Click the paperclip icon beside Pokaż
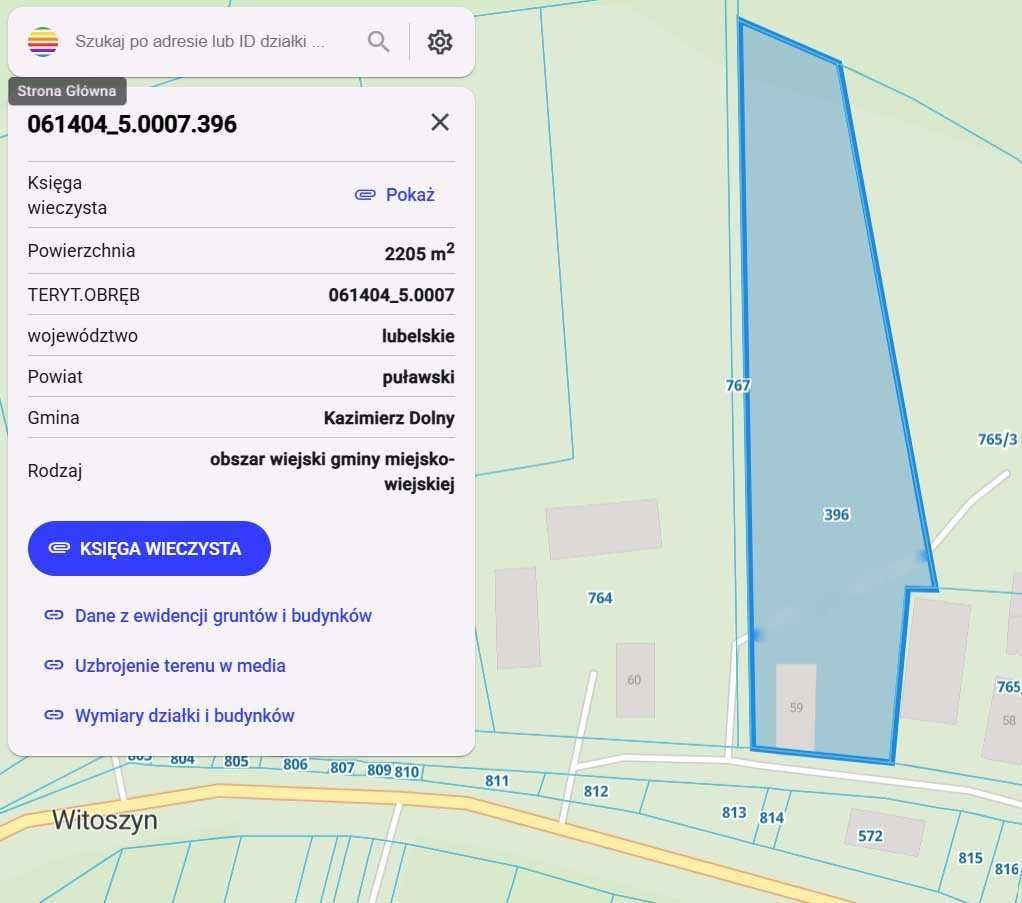The height and width of the screenshot is (903, 1022). click(364, 194)
